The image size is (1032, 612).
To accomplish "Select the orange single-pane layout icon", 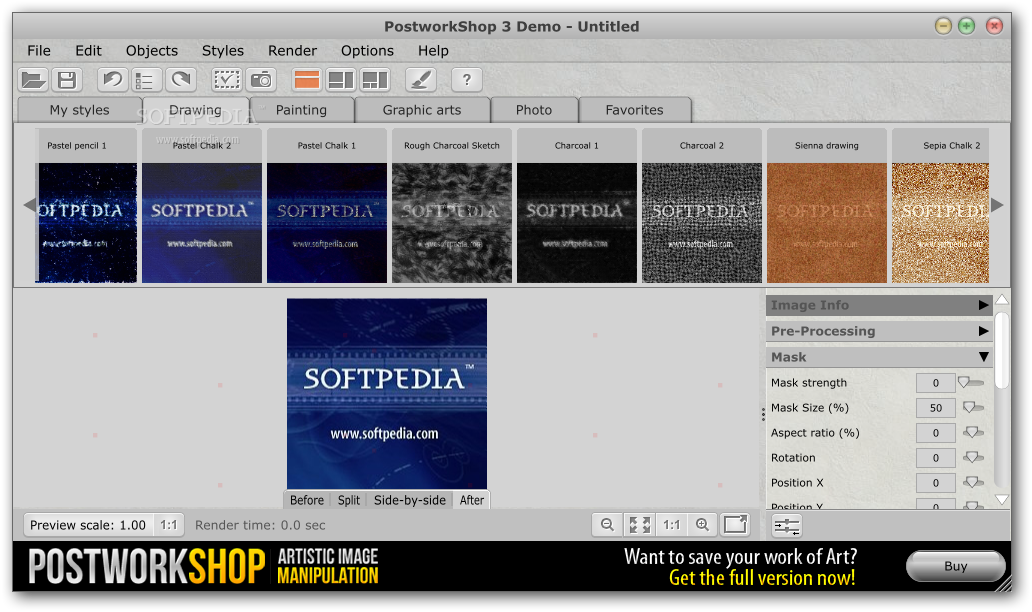I will click(307, 80).
